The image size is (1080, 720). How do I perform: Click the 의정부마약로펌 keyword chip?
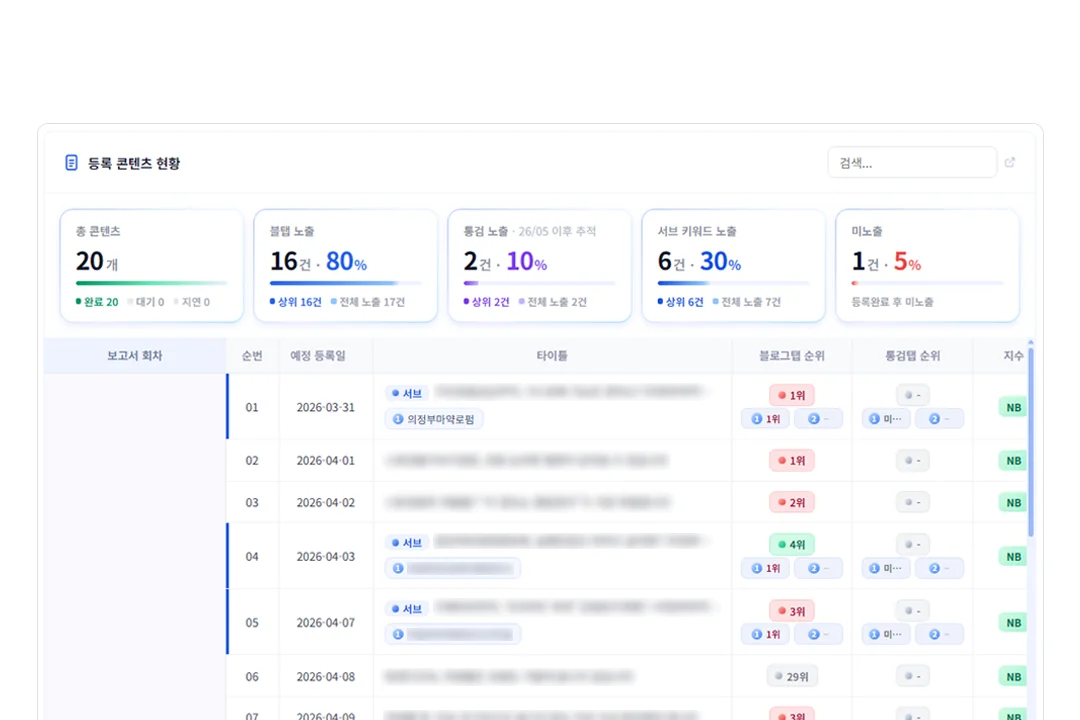(434, 419)
